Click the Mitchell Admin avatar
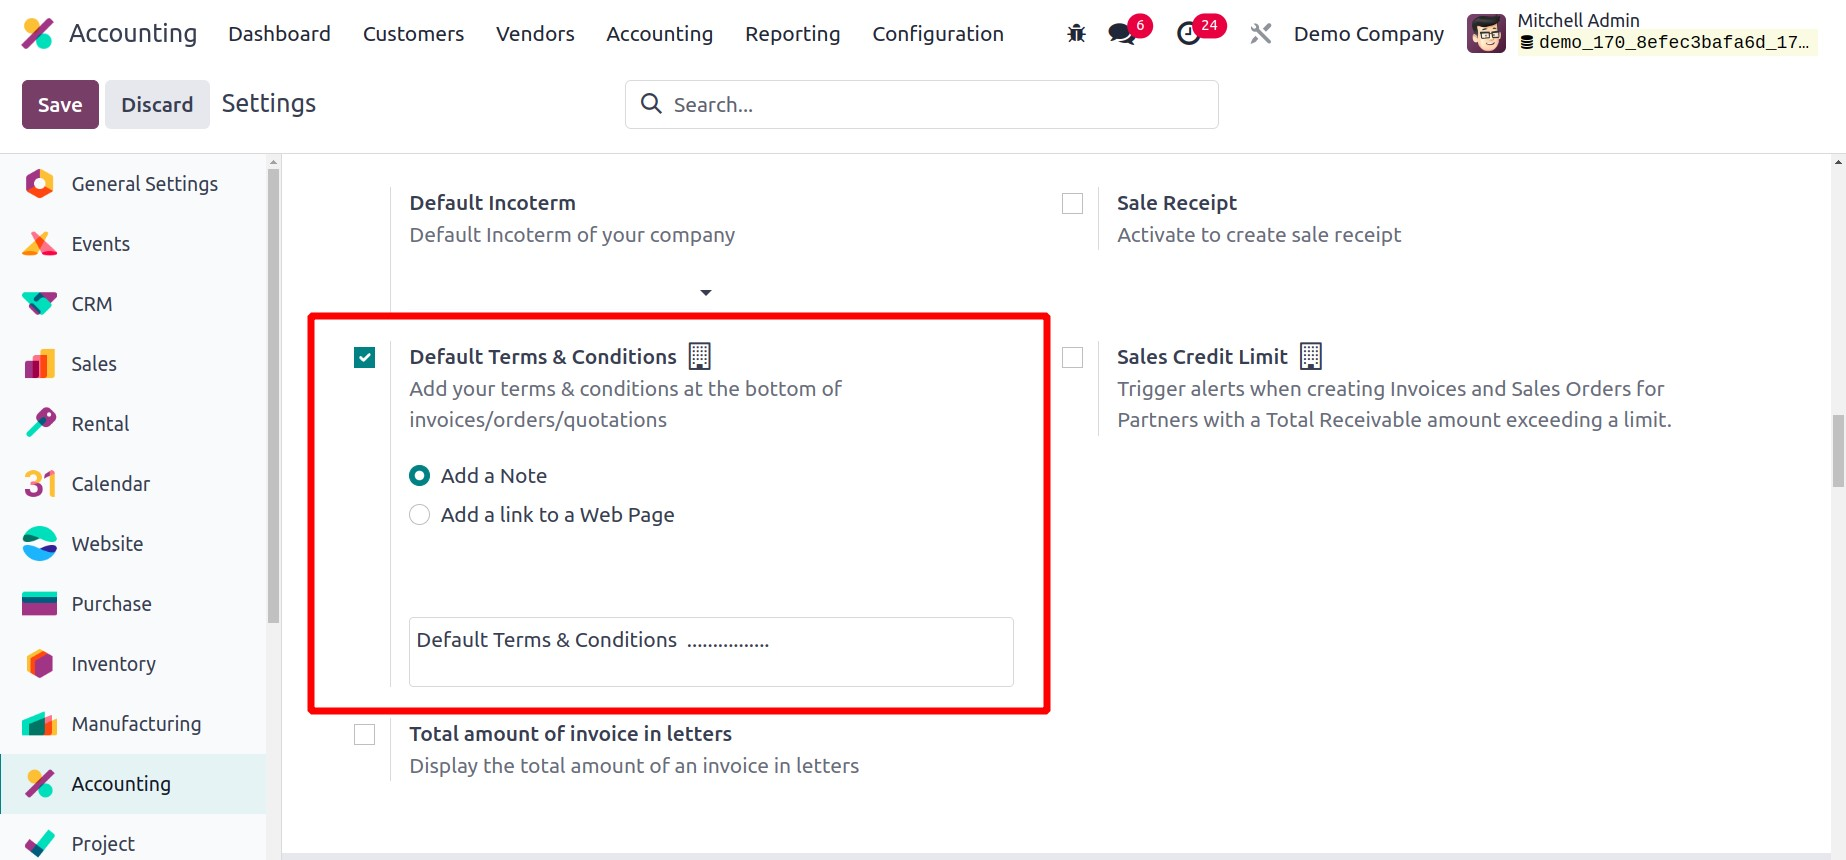Screen dimensions: 1846x860 coord(1486,34)
